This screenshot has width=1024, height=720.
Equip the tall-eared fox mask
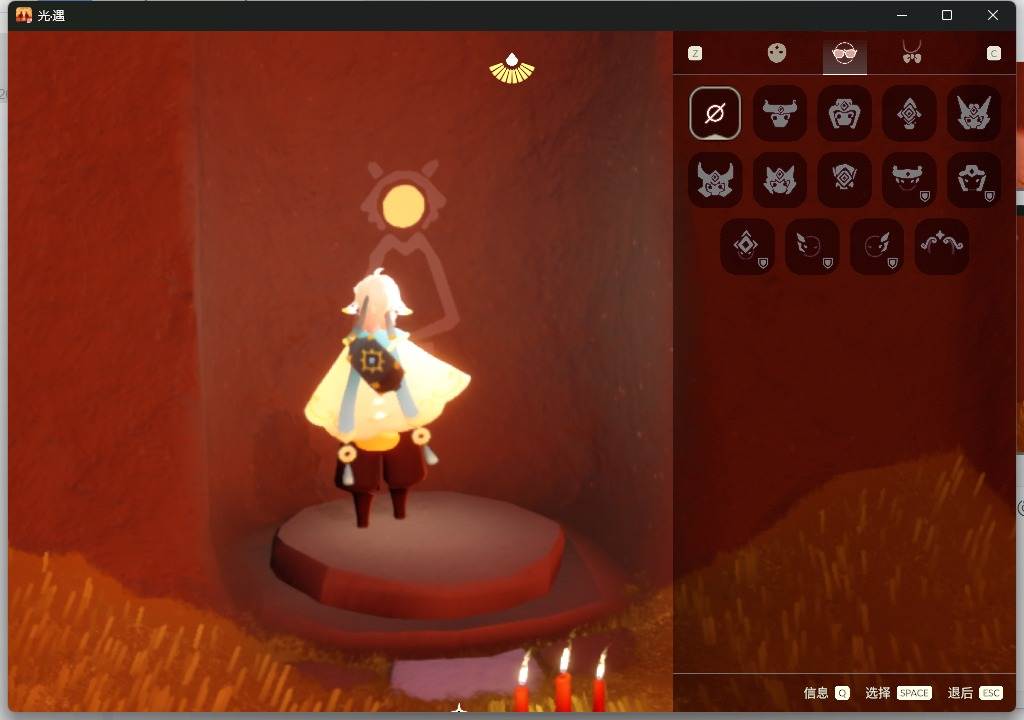(x=974, y=113)
